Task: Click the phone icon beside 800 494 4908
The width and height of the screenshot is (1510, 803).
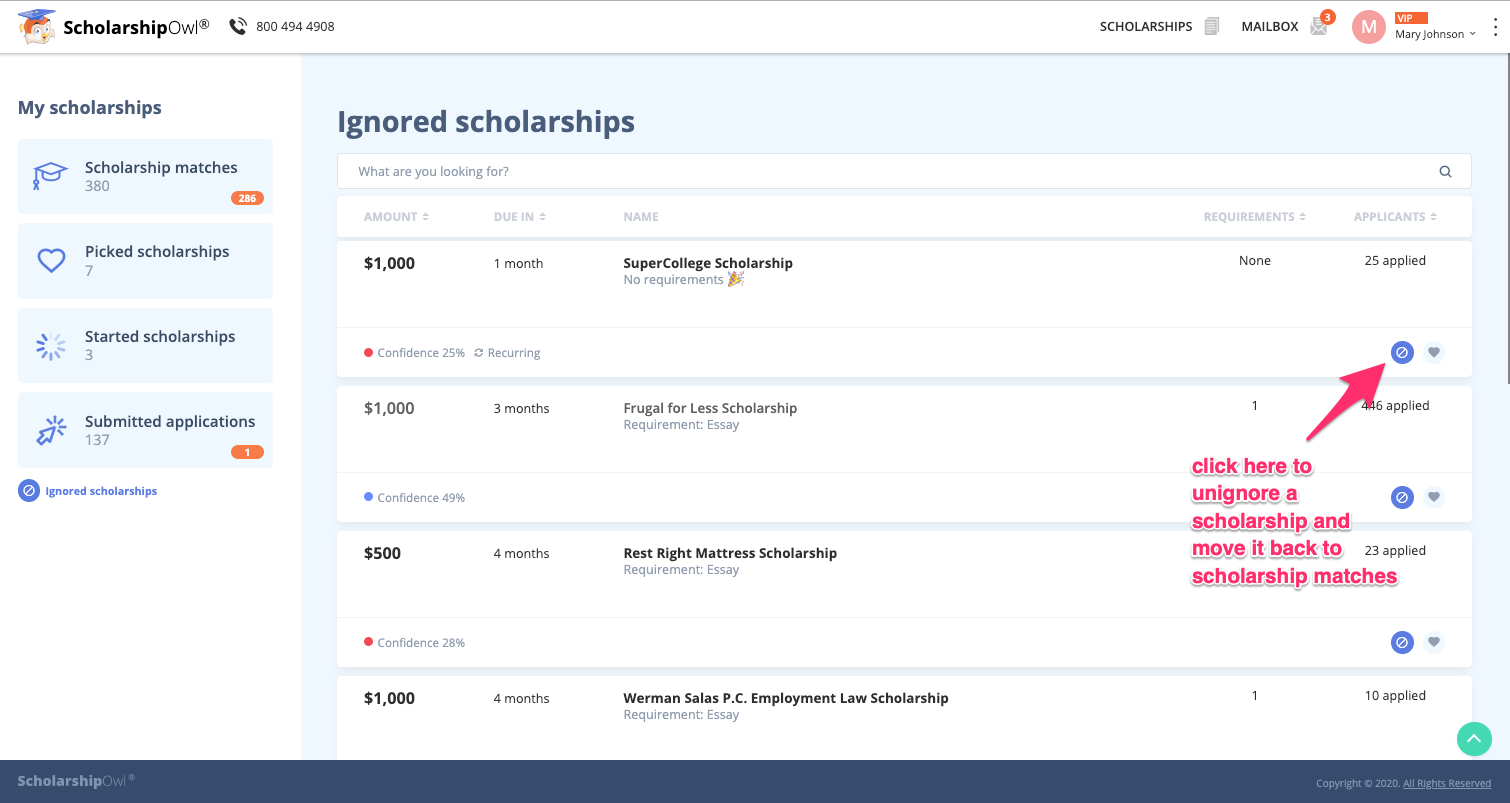Action: click(x=238, y=26)
